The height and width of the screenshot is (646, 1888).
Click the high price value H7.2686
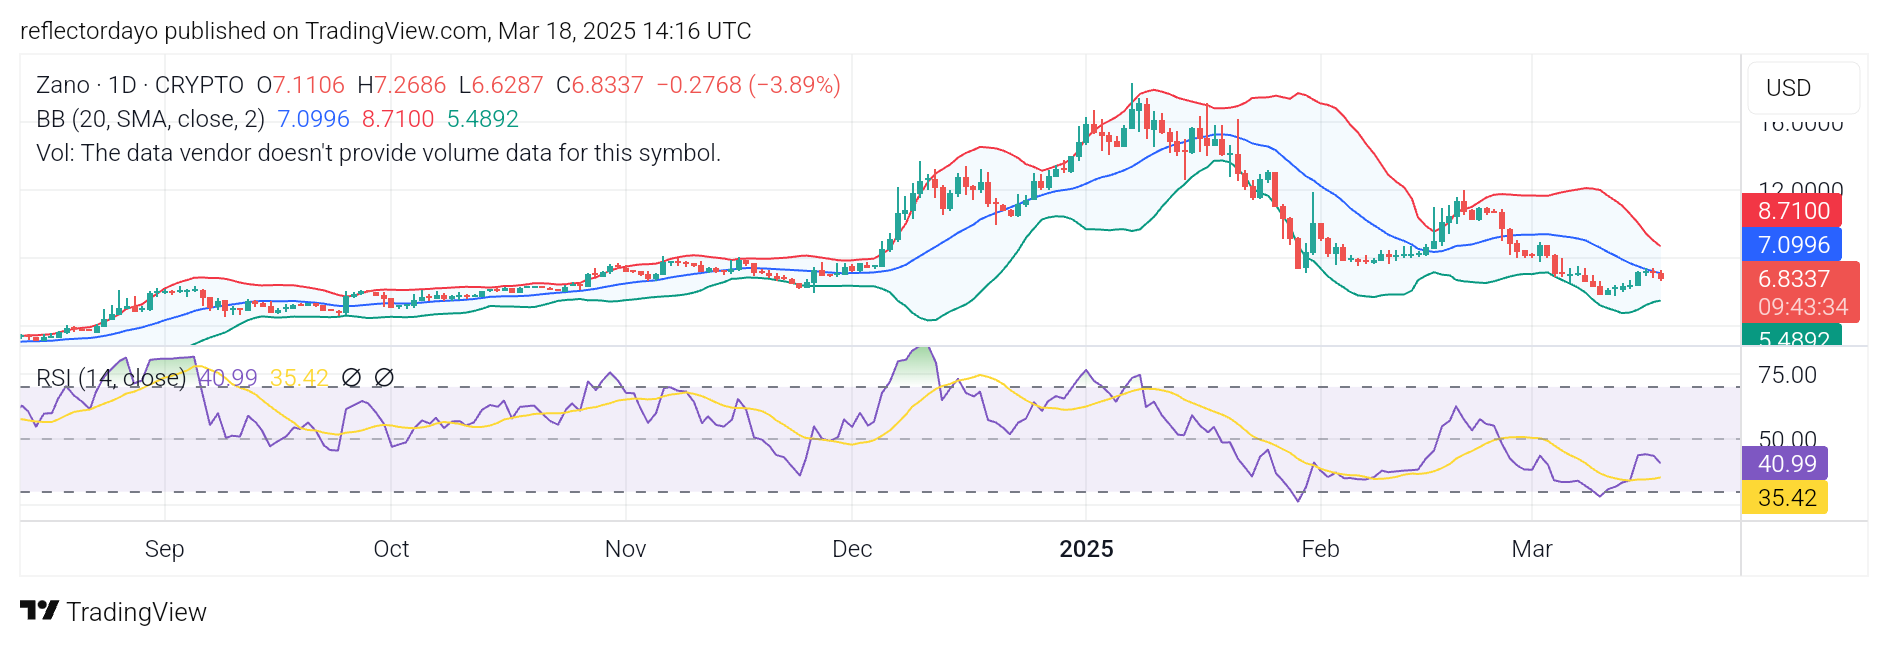[402, 85]
